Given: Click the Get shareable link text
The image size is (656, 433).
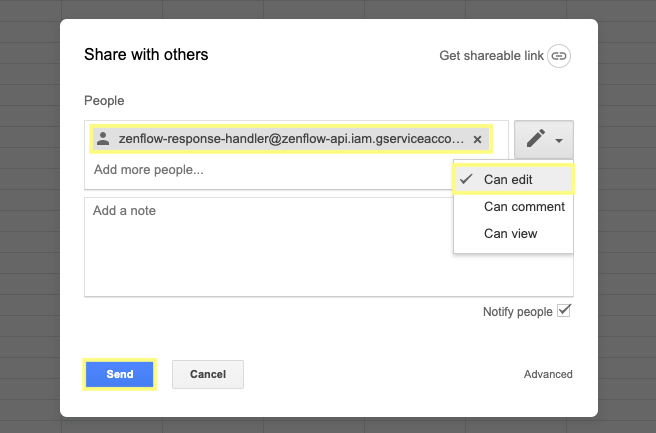Looking at the screenshot, I should [491, 56].
